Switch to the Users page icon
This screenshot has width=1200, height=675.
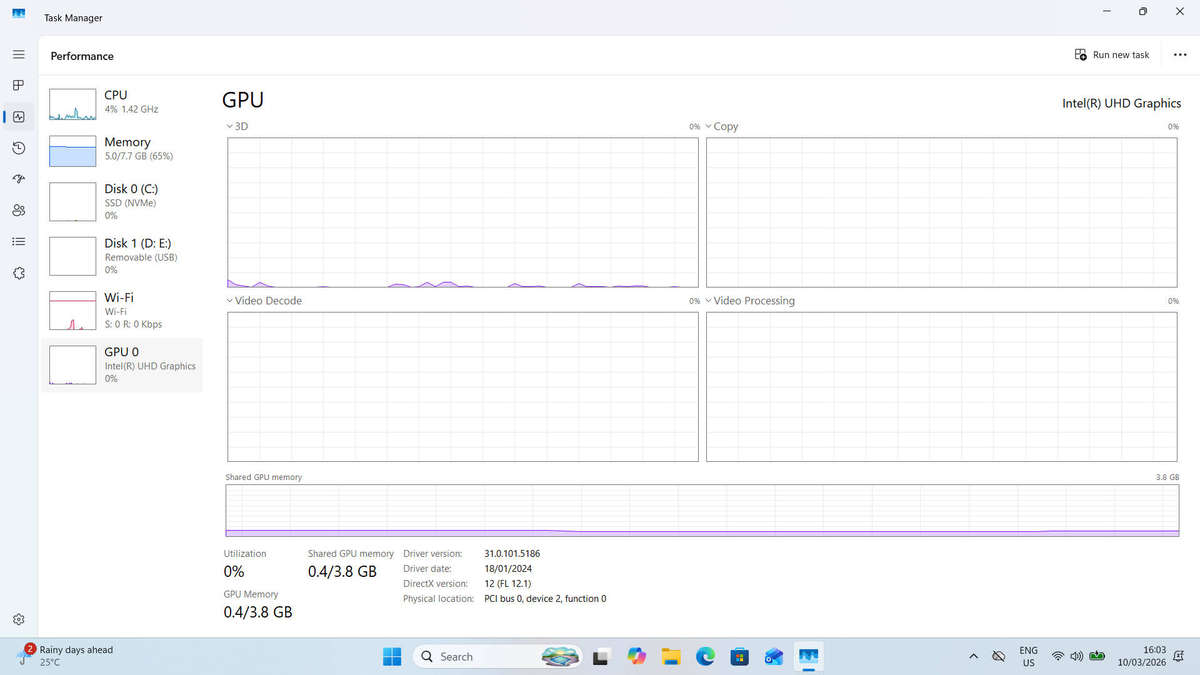click(x=18, y=210)
